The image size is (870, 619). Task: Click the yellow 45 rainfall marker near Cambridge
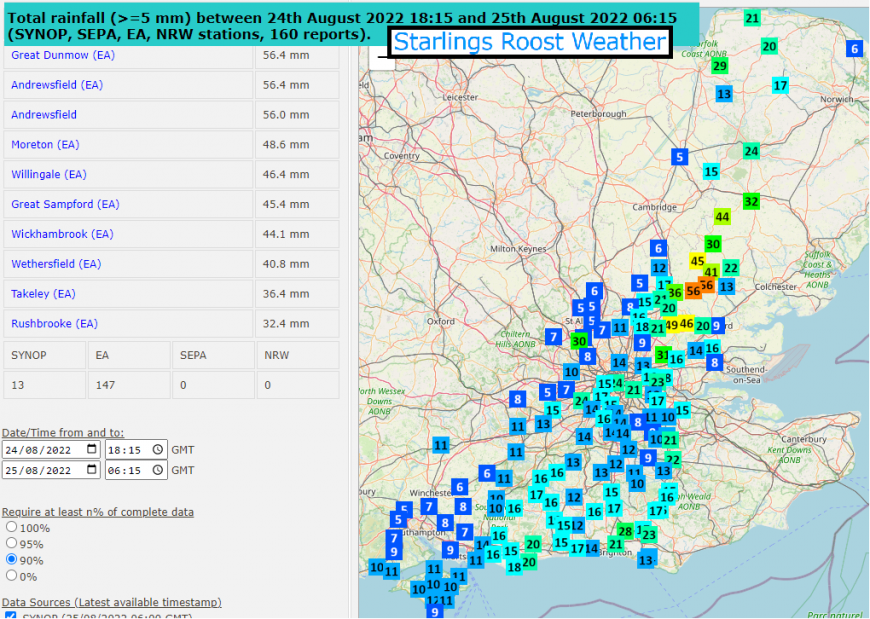(x=697, y=261)
